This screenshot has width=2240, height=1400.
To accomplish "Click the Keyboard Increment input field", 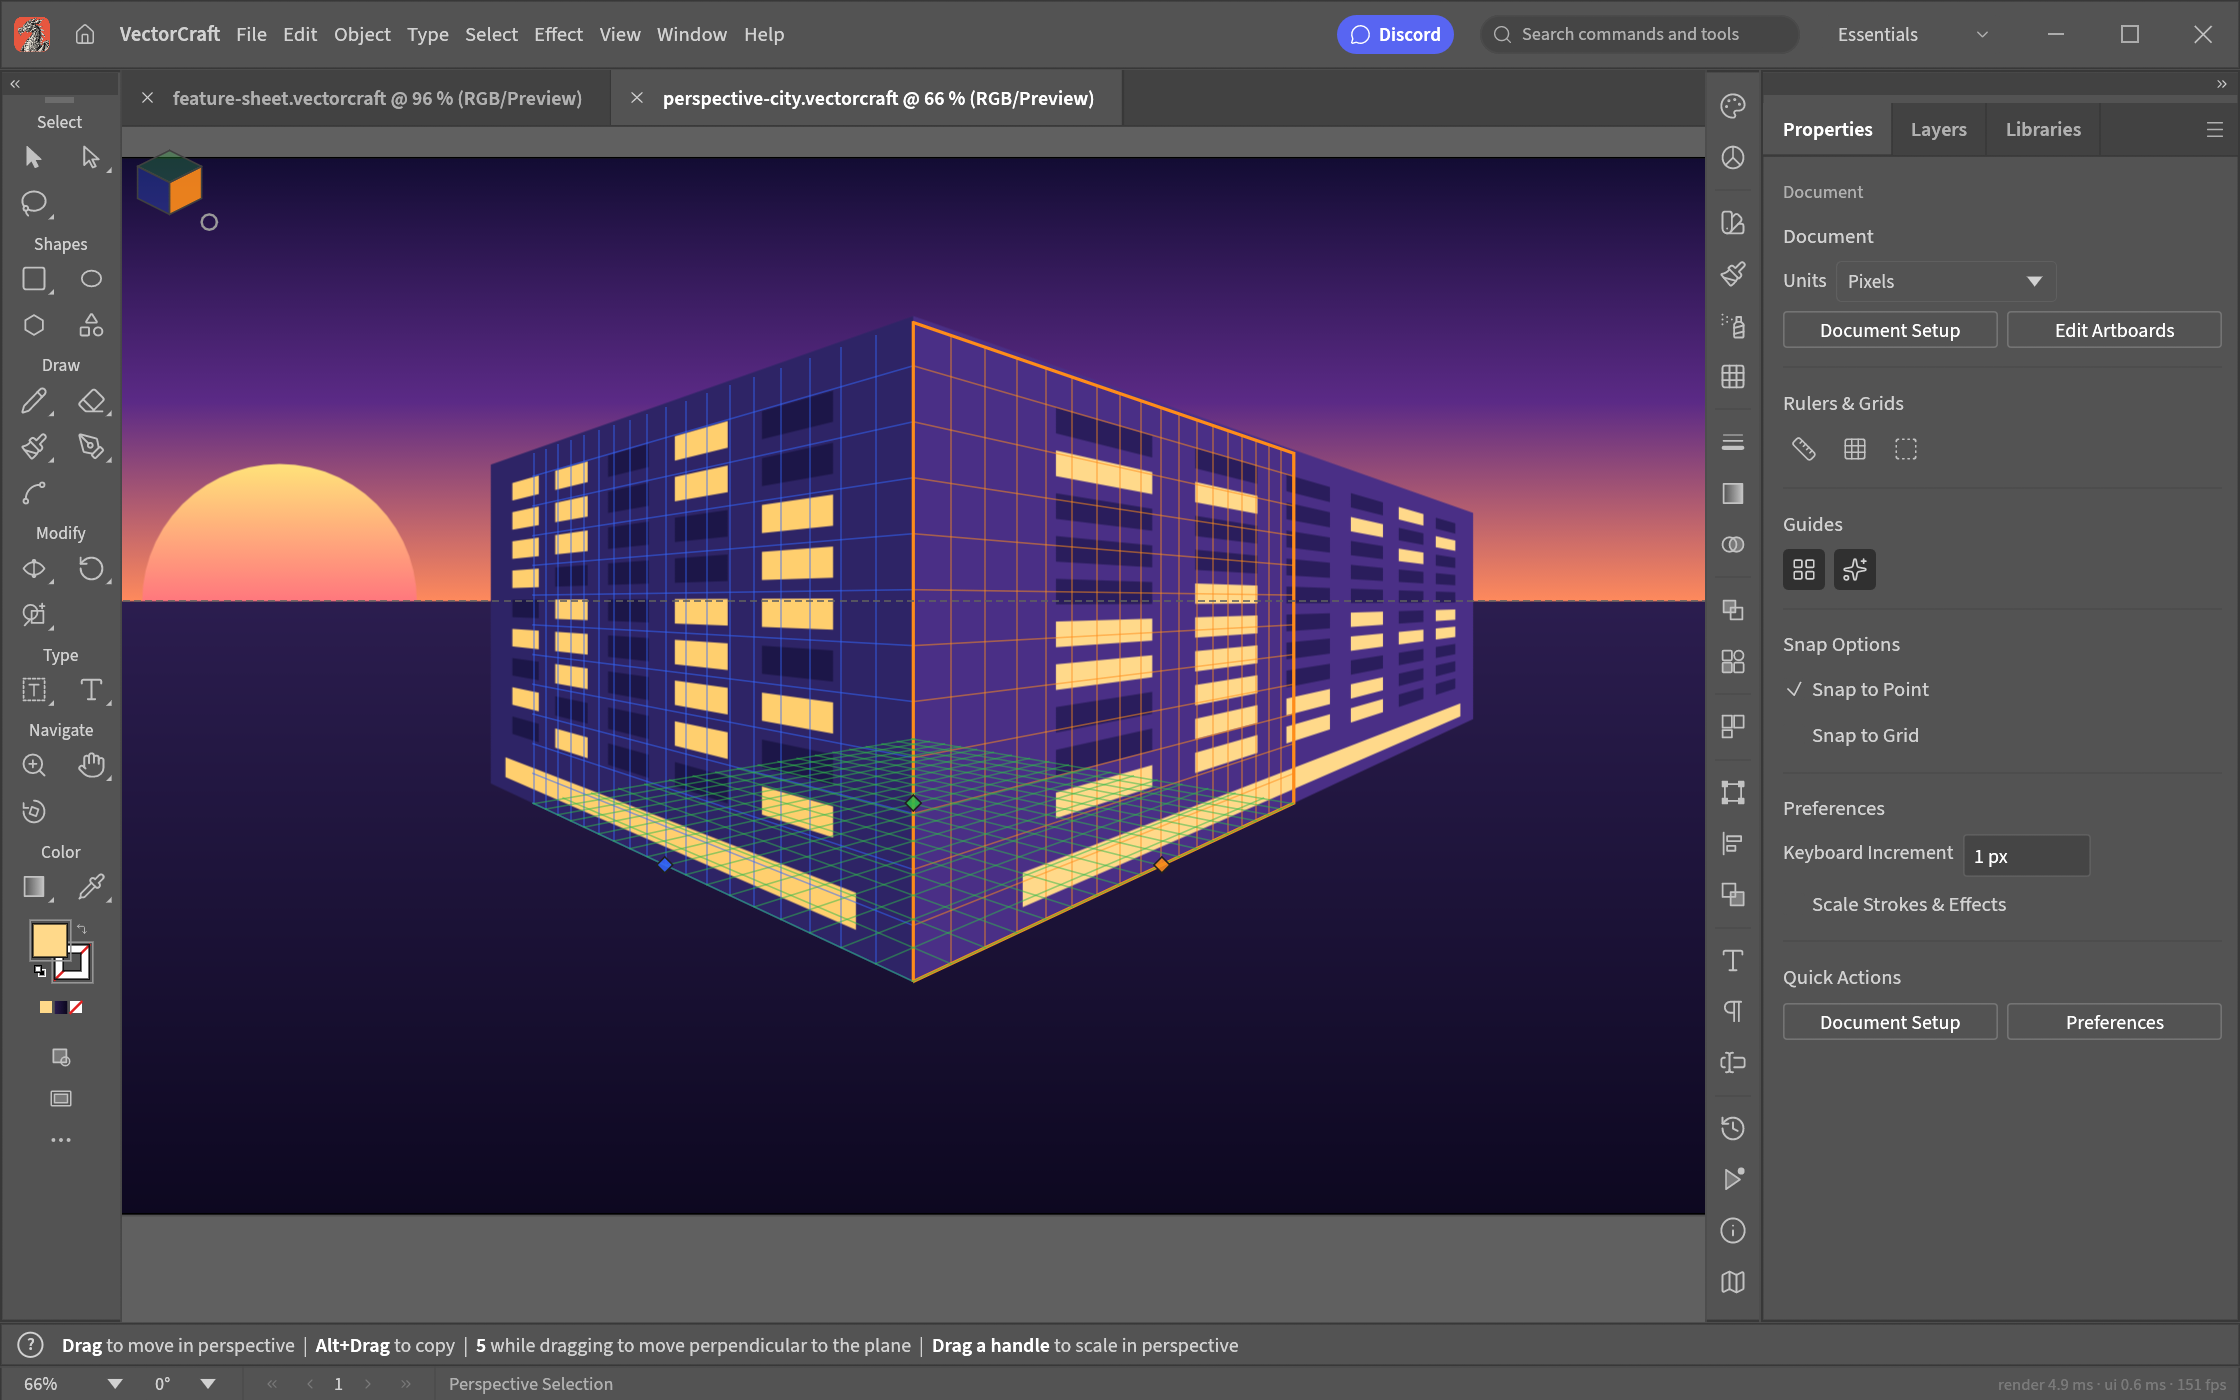I will (2026, 856).
